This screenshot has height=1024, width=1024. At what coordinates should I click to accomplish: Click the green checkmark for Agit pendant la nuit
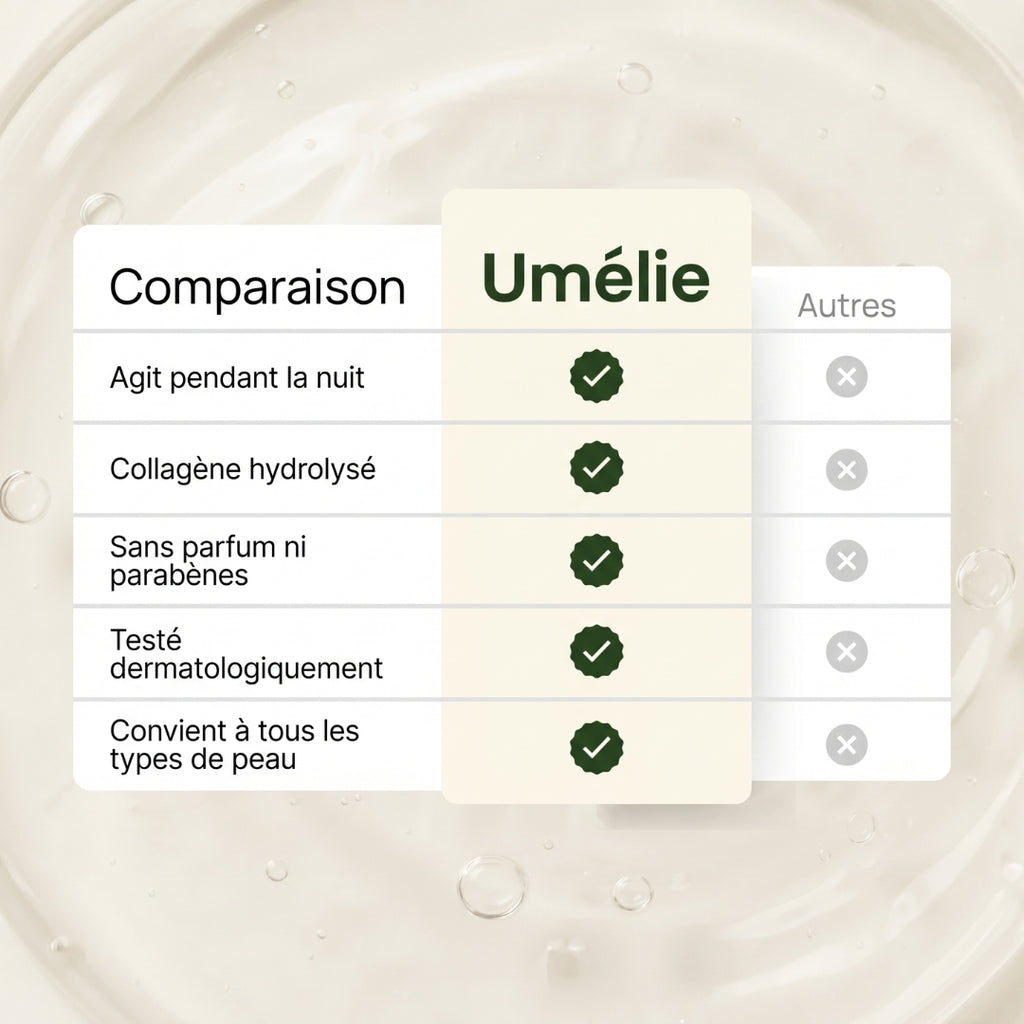pyautogui.click(x=596, y=376)
